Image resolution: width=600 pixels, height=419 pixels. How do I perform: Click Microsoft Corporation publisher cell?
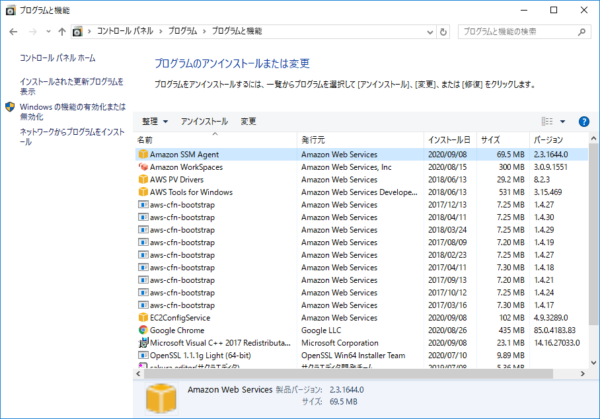[340, 343]
